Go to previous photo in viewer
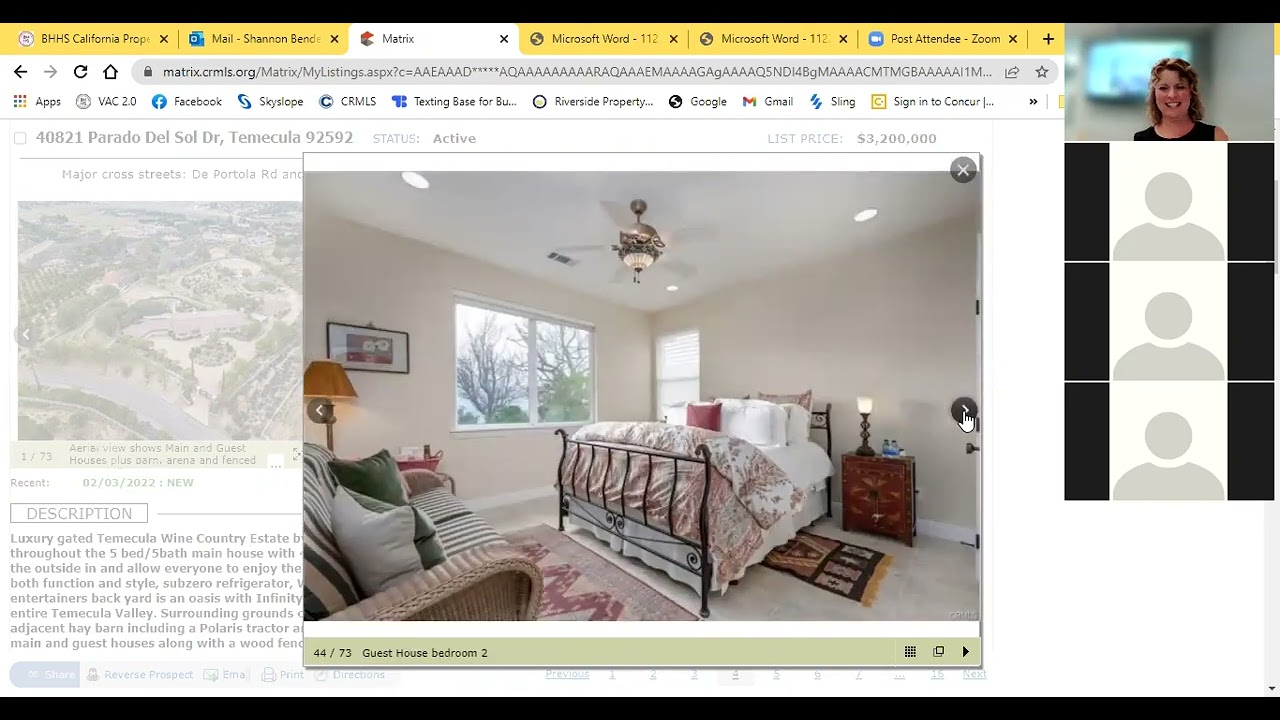 [x=319, y=410]
